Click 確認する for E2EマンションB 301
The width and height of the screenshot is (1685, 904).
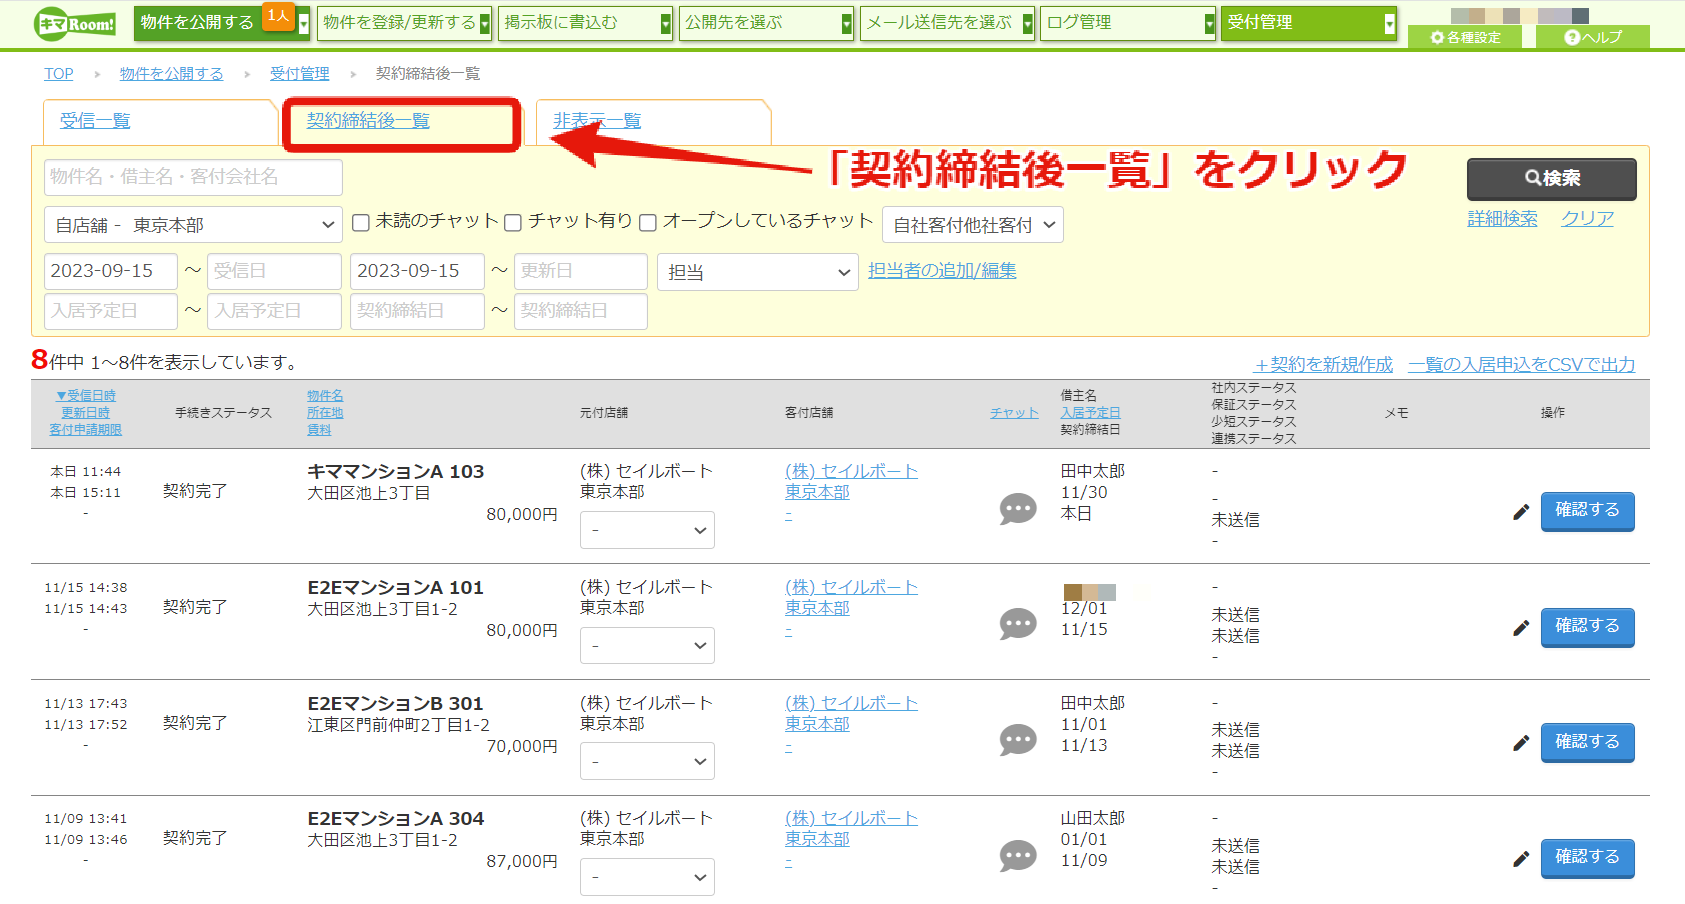[1587, 742]
